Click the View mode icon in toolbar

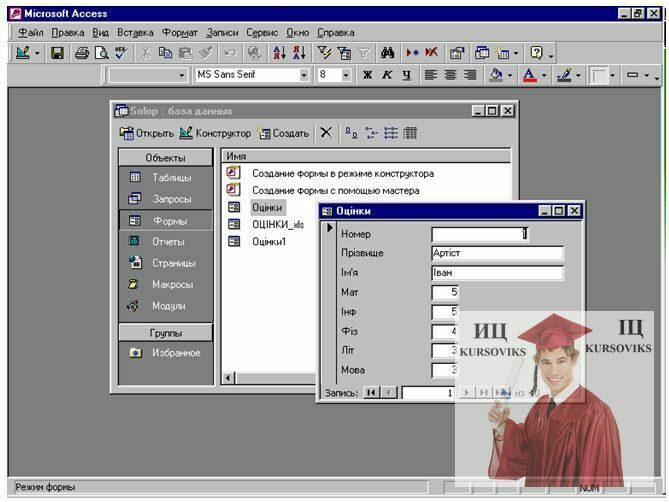(x=22, y=53)
